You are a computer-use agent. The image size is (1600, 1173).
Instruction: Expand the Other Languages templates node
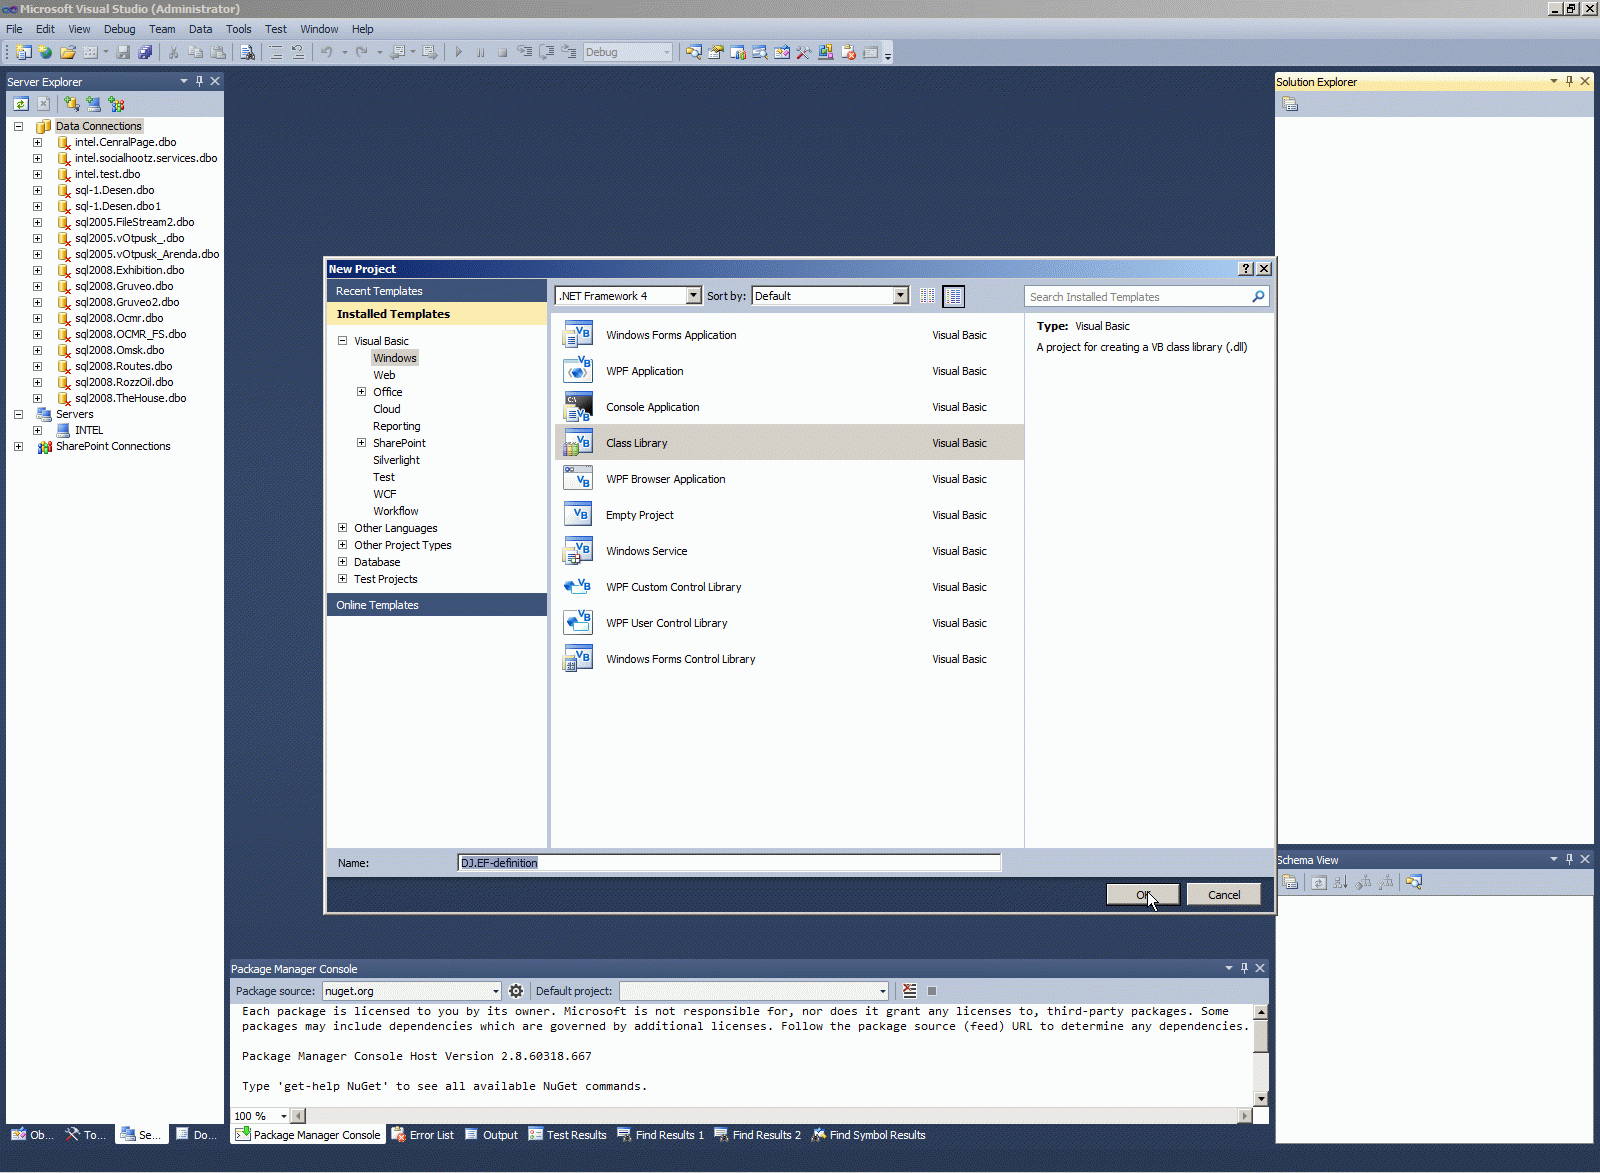(342, 528)
